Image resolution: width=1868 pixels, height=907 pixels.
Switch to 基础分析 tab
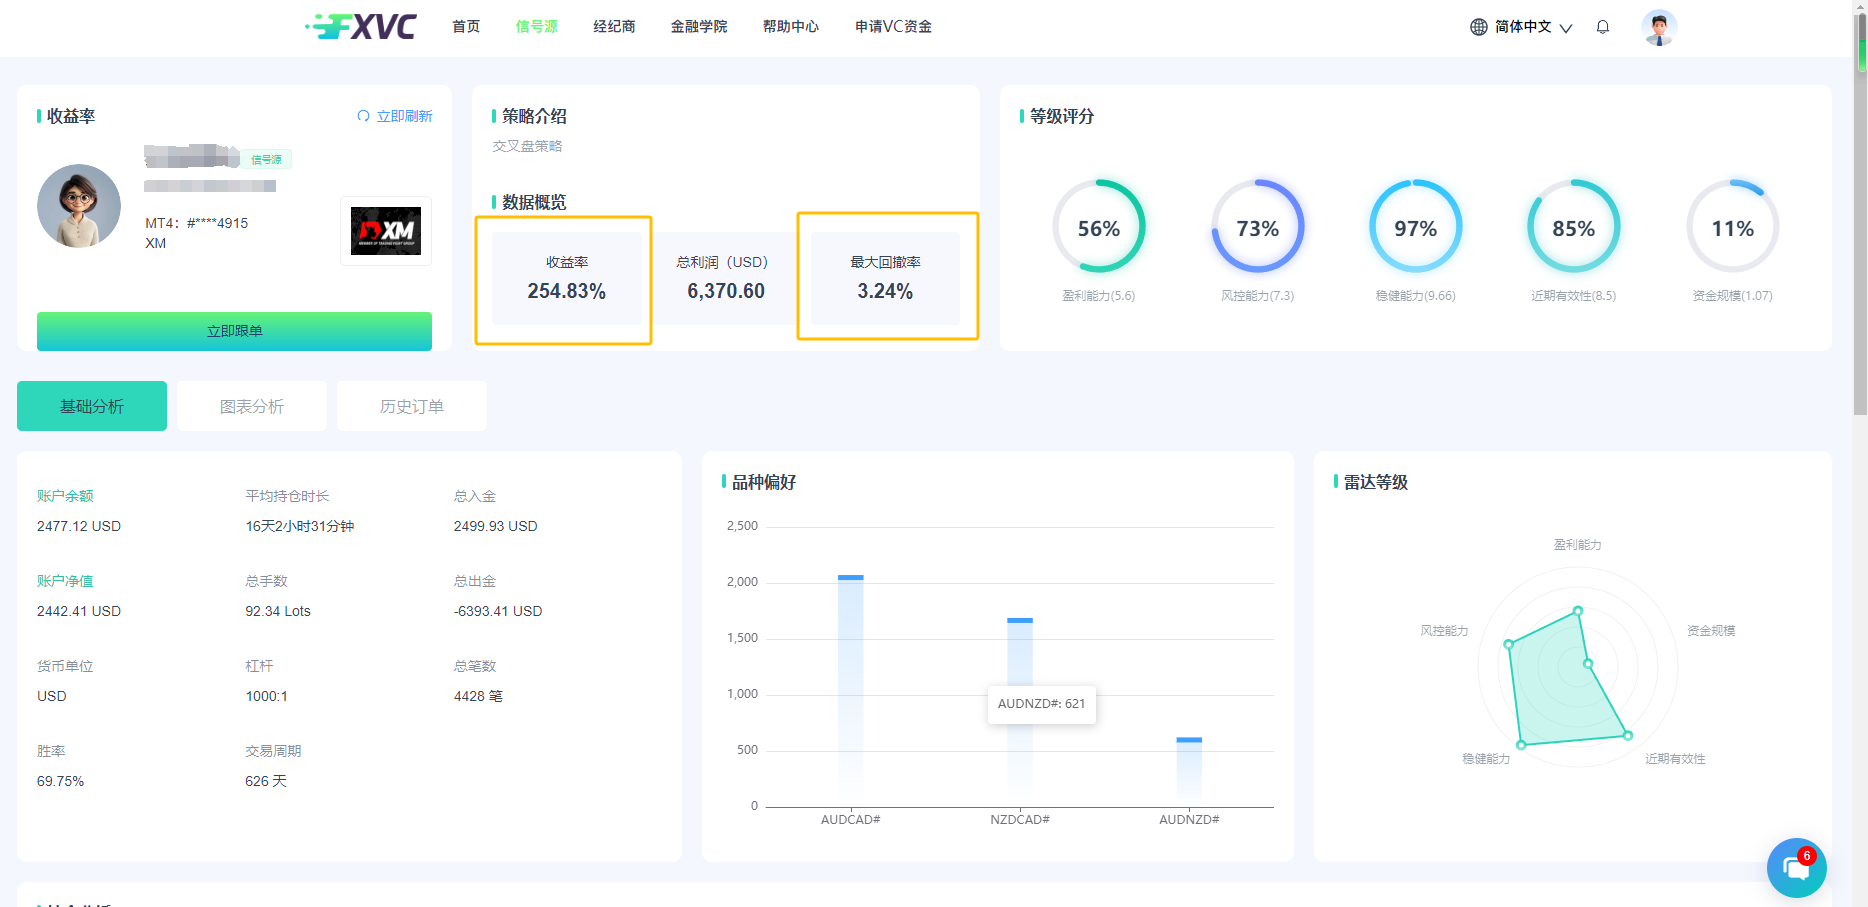coord(92,406)
